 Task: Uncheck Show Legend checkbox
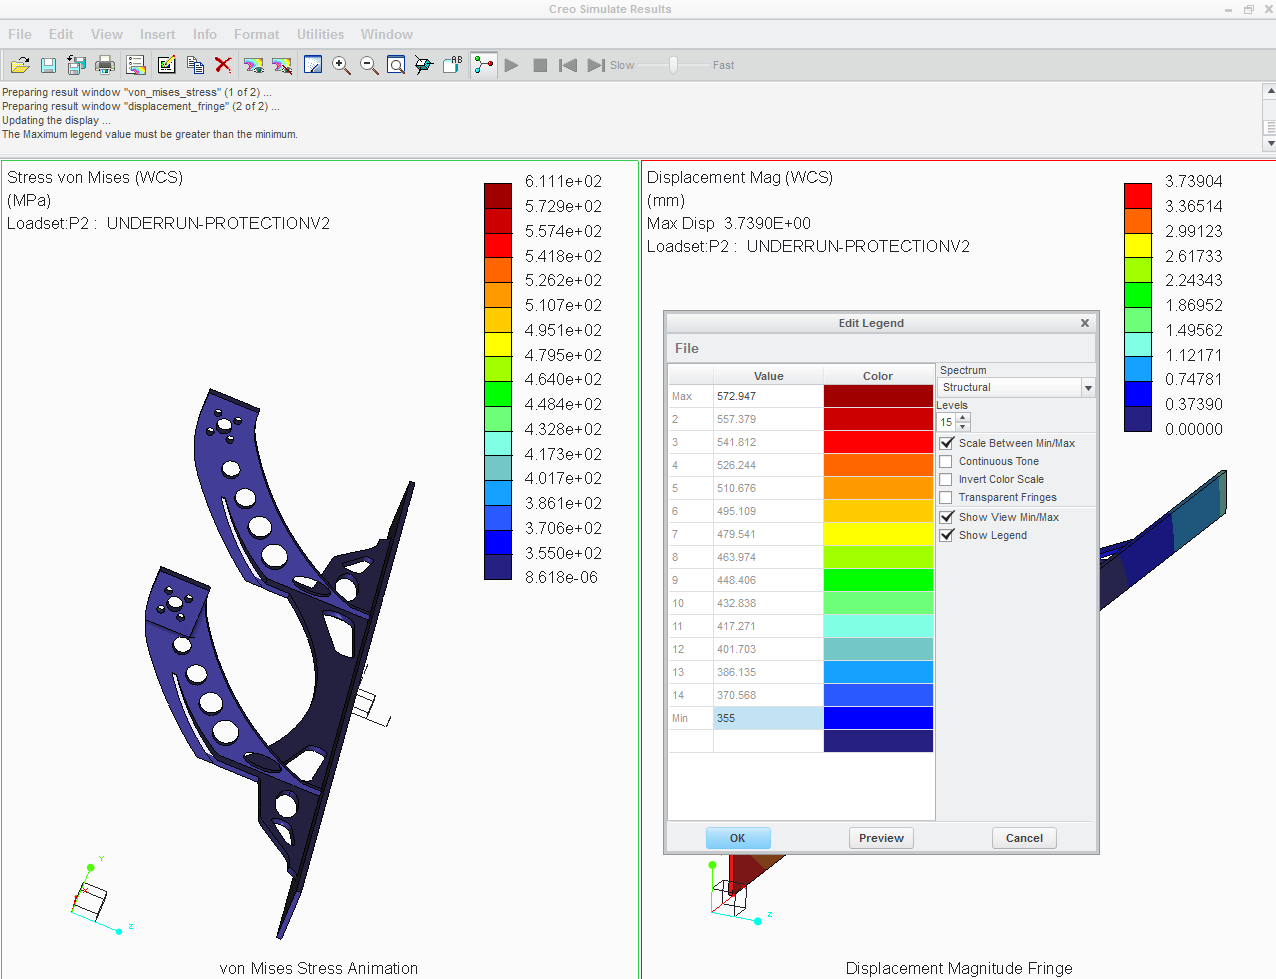point(946,535)
